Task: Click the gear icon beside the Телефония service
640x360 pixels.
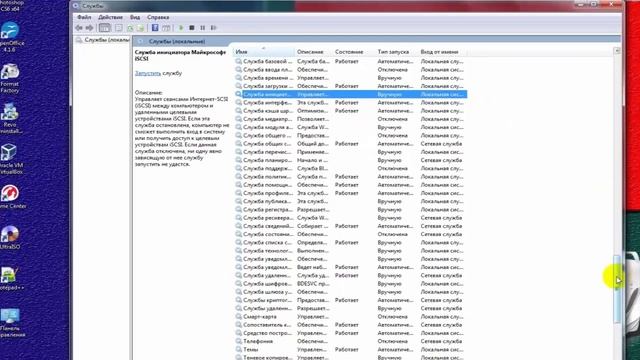Action: [x=239, y=341]
